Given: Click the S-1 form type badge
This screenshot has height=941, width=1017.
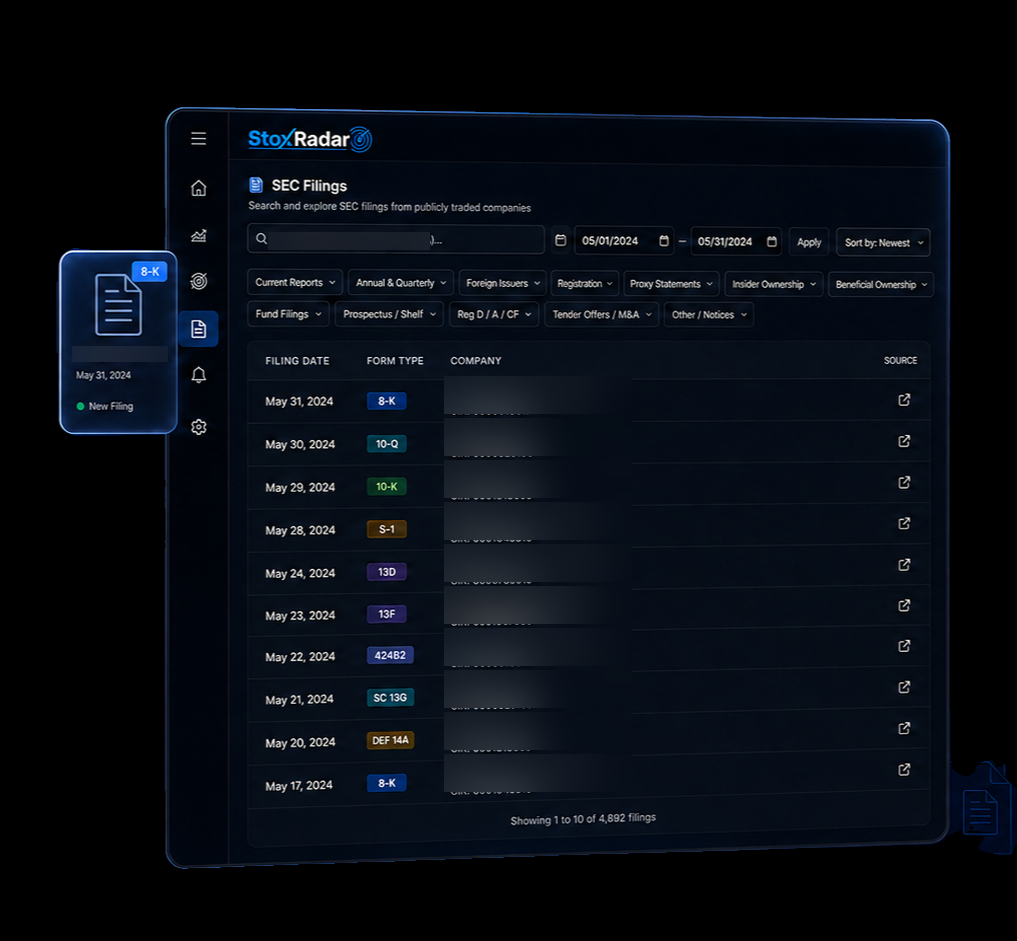Looking at the screenshot, I should point(387,529).
